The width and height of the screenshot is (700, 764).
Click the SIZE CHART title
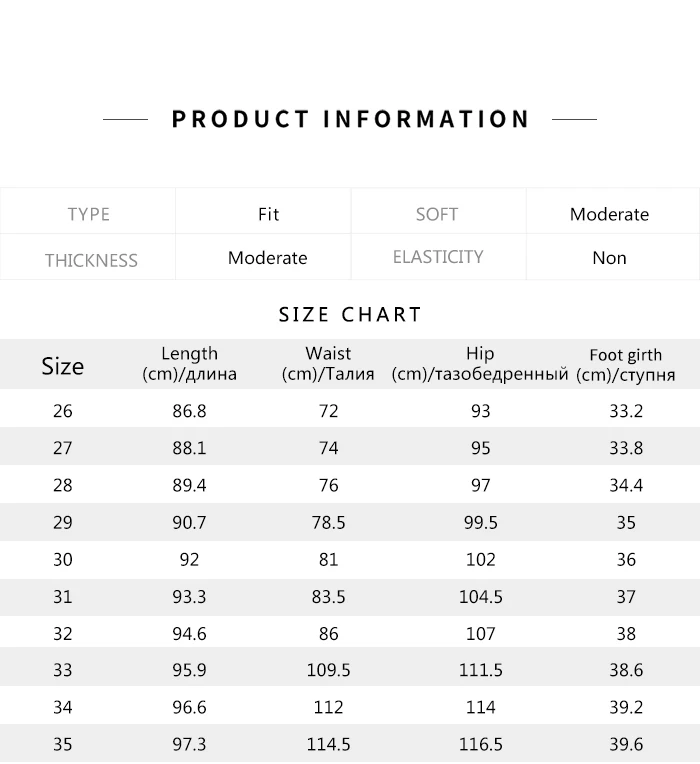point(350,315)
